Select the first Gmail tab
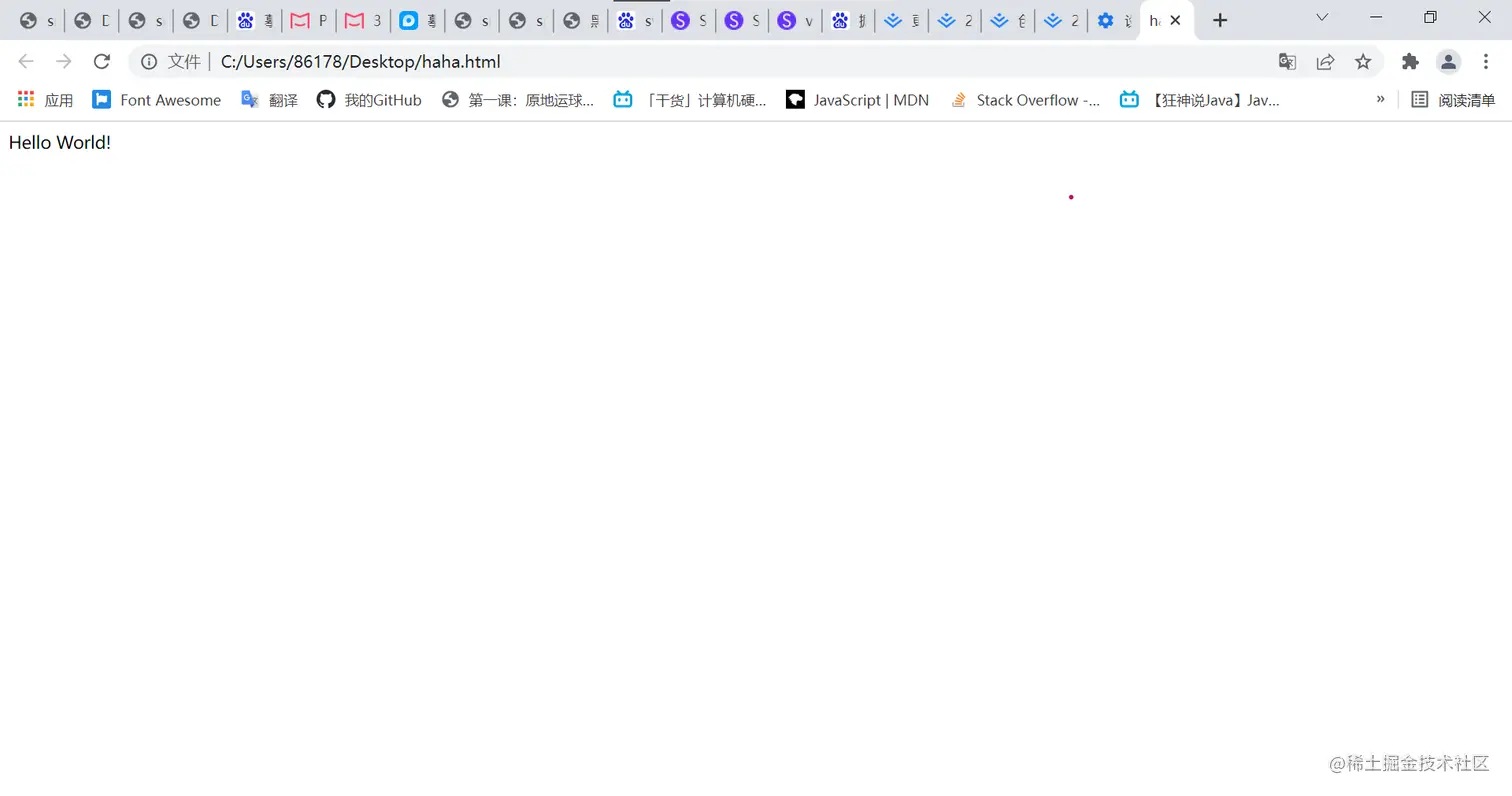The height and width of the screenshot is (796, 1512). (308, 19)
